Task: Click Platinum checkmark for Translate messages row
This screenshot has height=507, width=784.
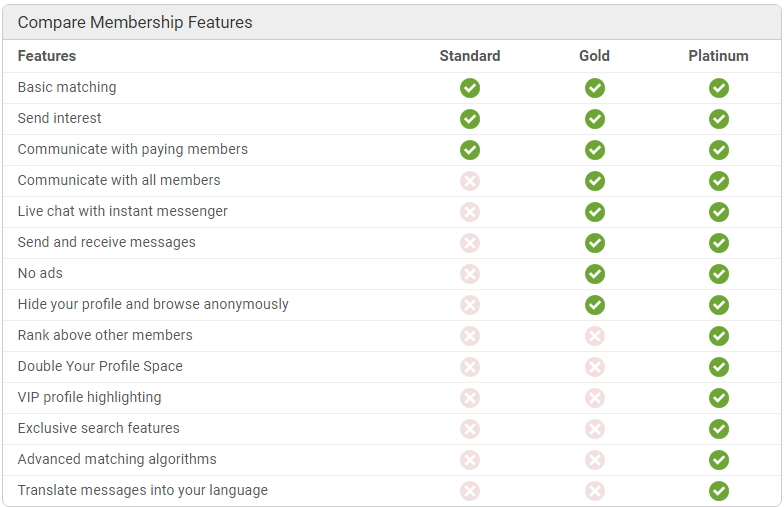Action: [718, 491]
